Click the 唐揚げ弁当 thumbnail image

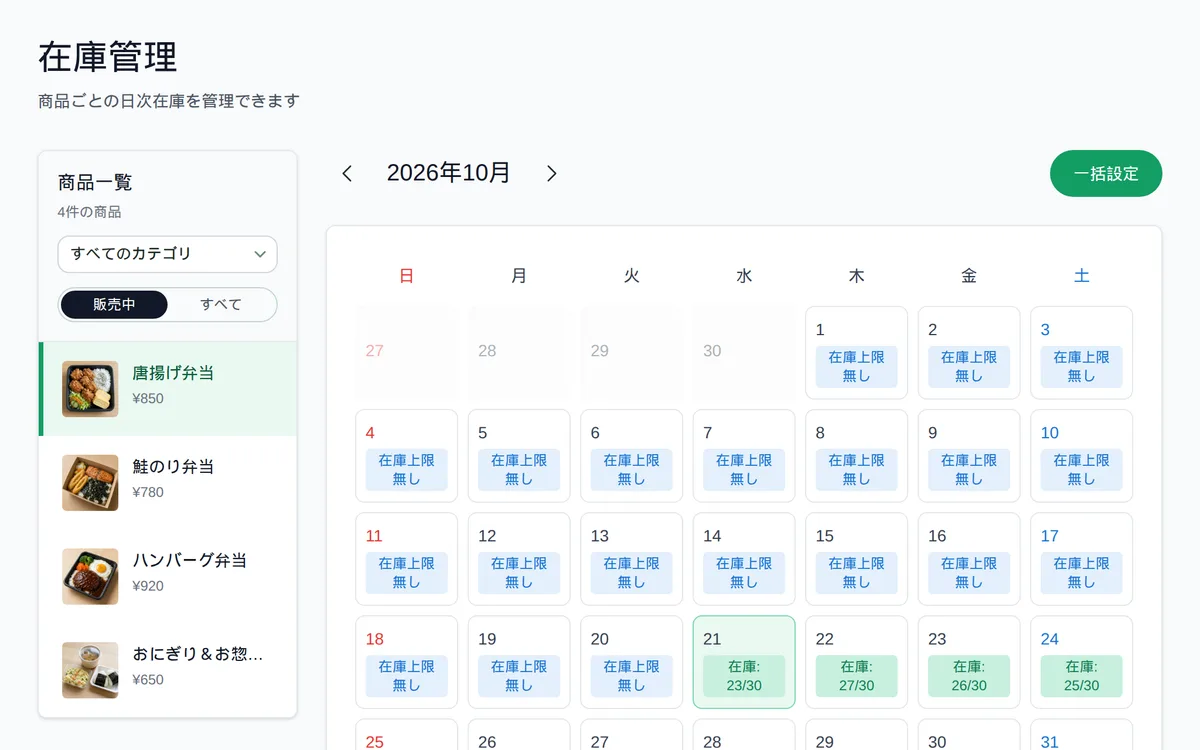90,389
